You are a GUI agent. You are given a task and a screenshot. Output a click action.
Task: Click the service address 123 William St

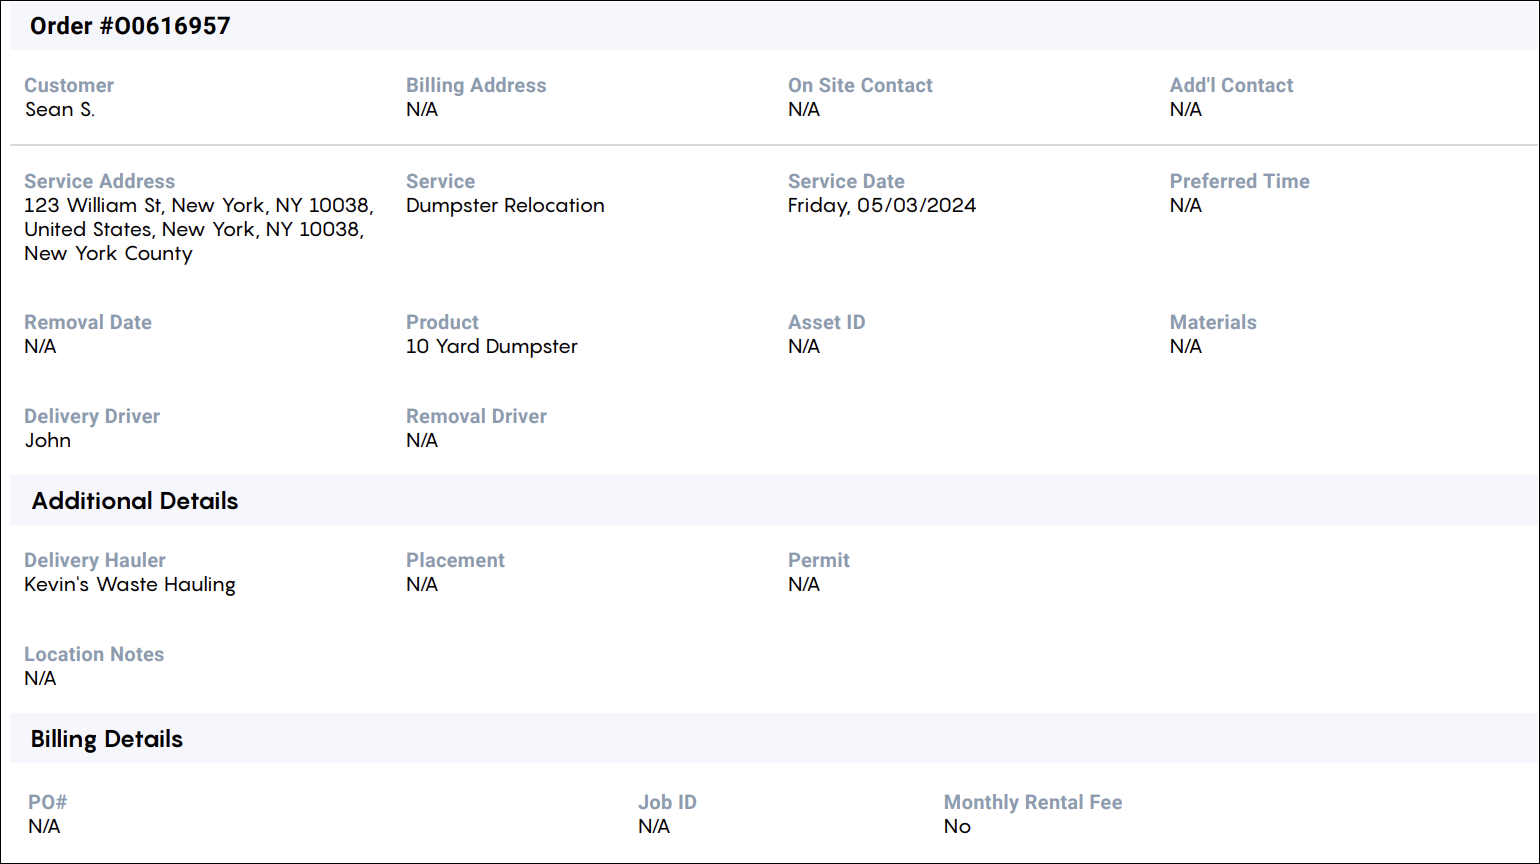point(199,229)
